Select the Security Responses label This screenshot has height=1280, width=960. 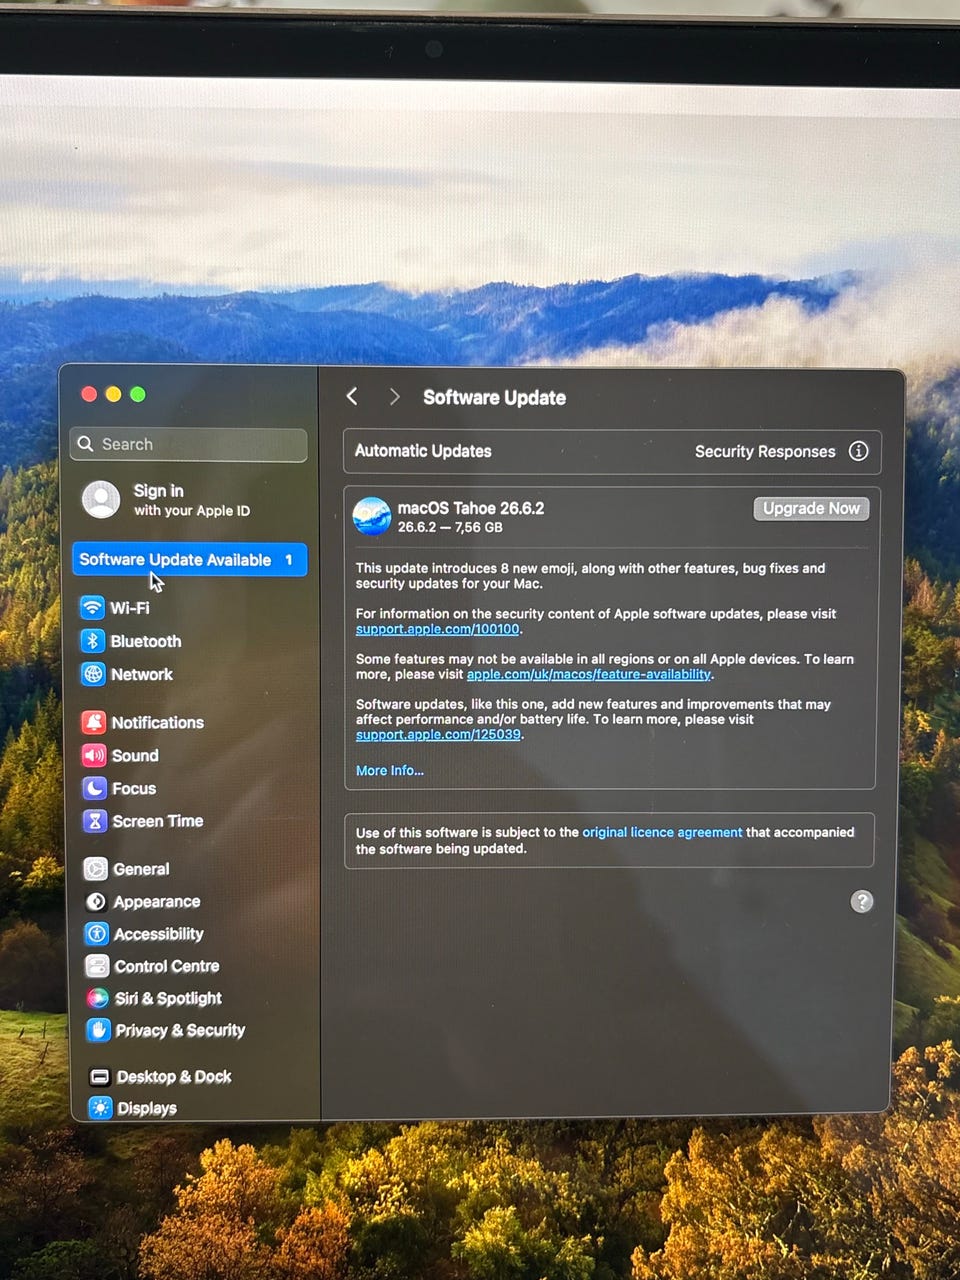click(x=765, y=452)
